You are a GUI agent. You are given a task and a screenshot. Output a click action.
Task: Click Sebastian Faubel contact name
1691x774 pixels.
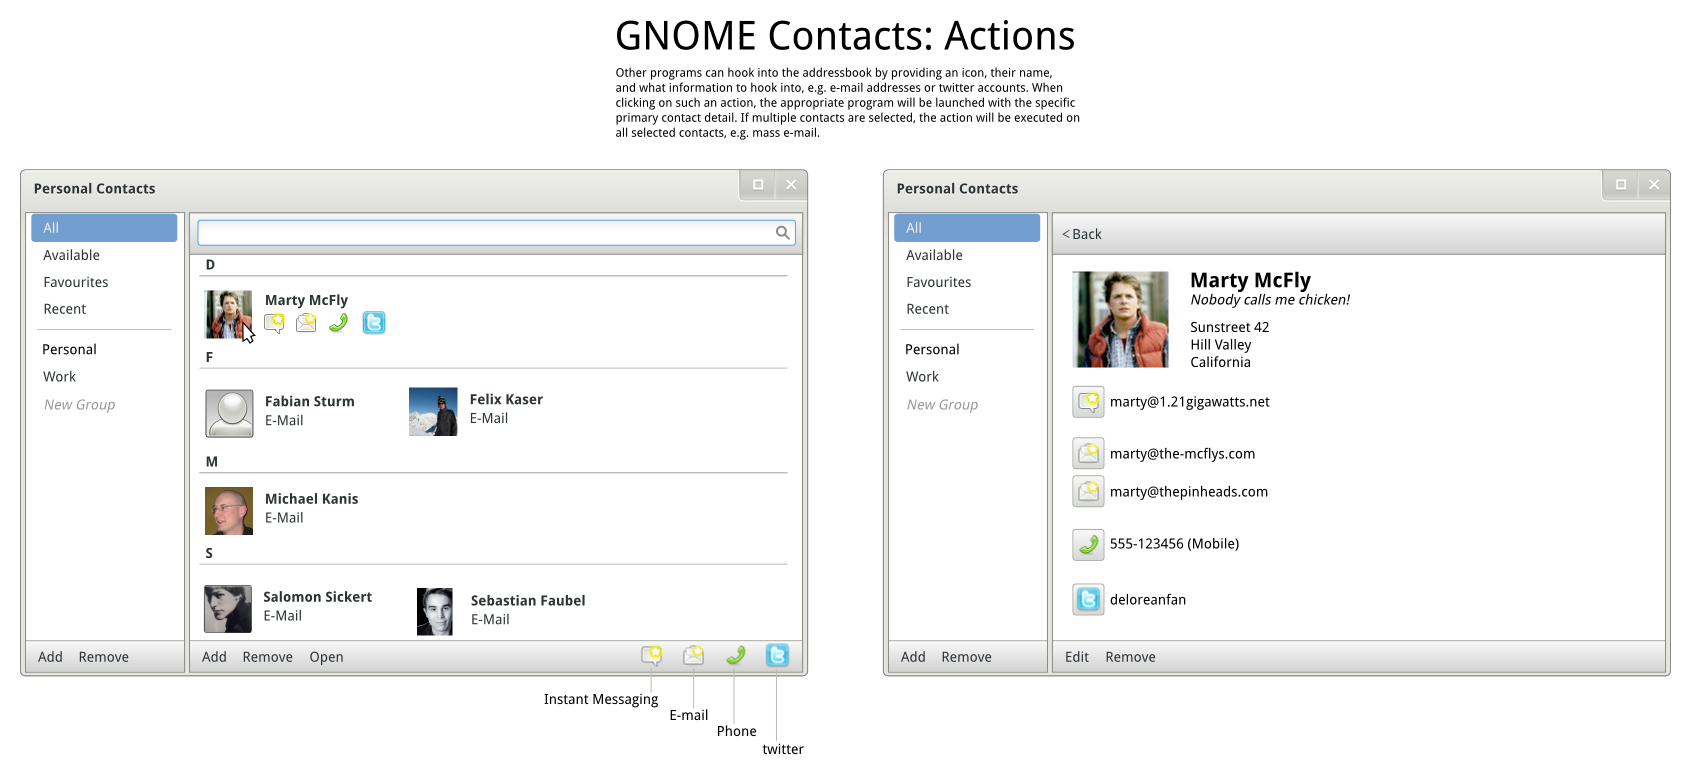(528, 601)
